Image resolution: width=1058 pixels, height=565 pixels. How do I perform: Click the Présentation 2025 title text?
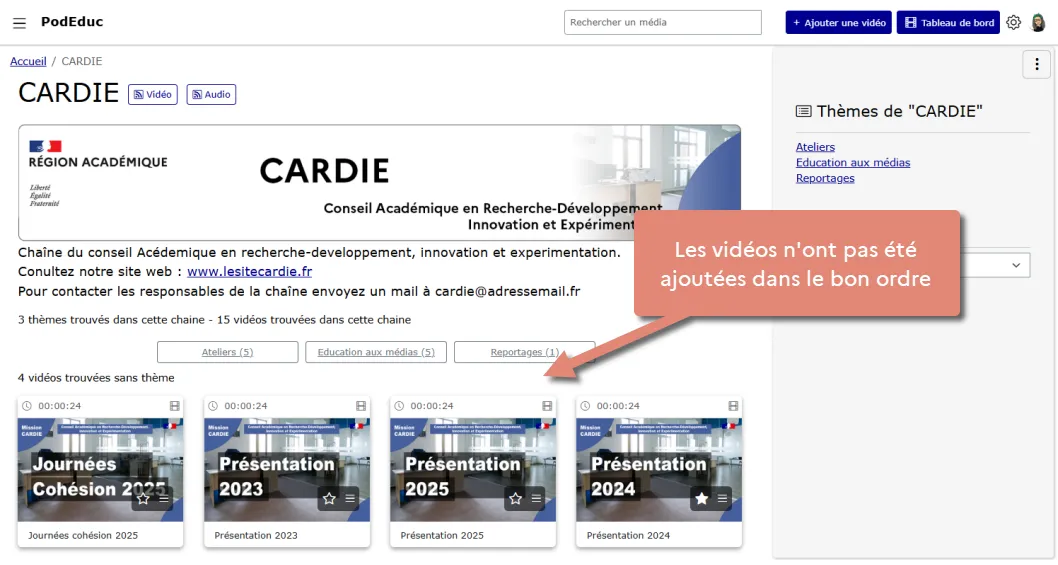(442, 535)
